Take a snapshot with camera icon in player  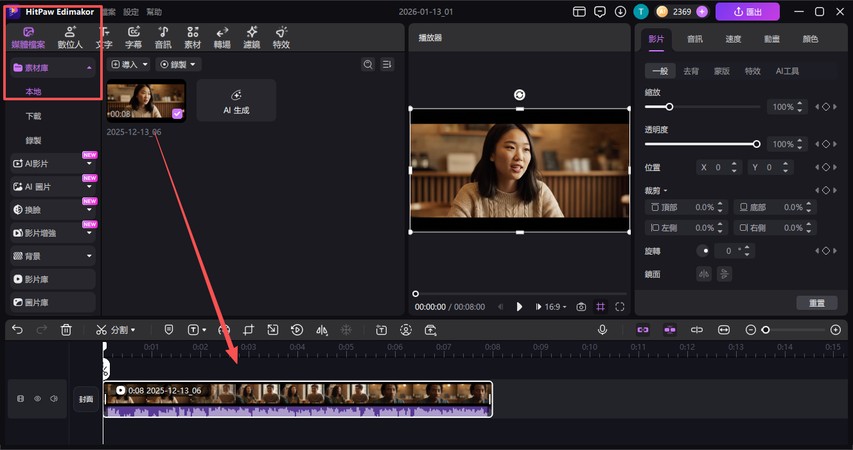tap(581, 307)
